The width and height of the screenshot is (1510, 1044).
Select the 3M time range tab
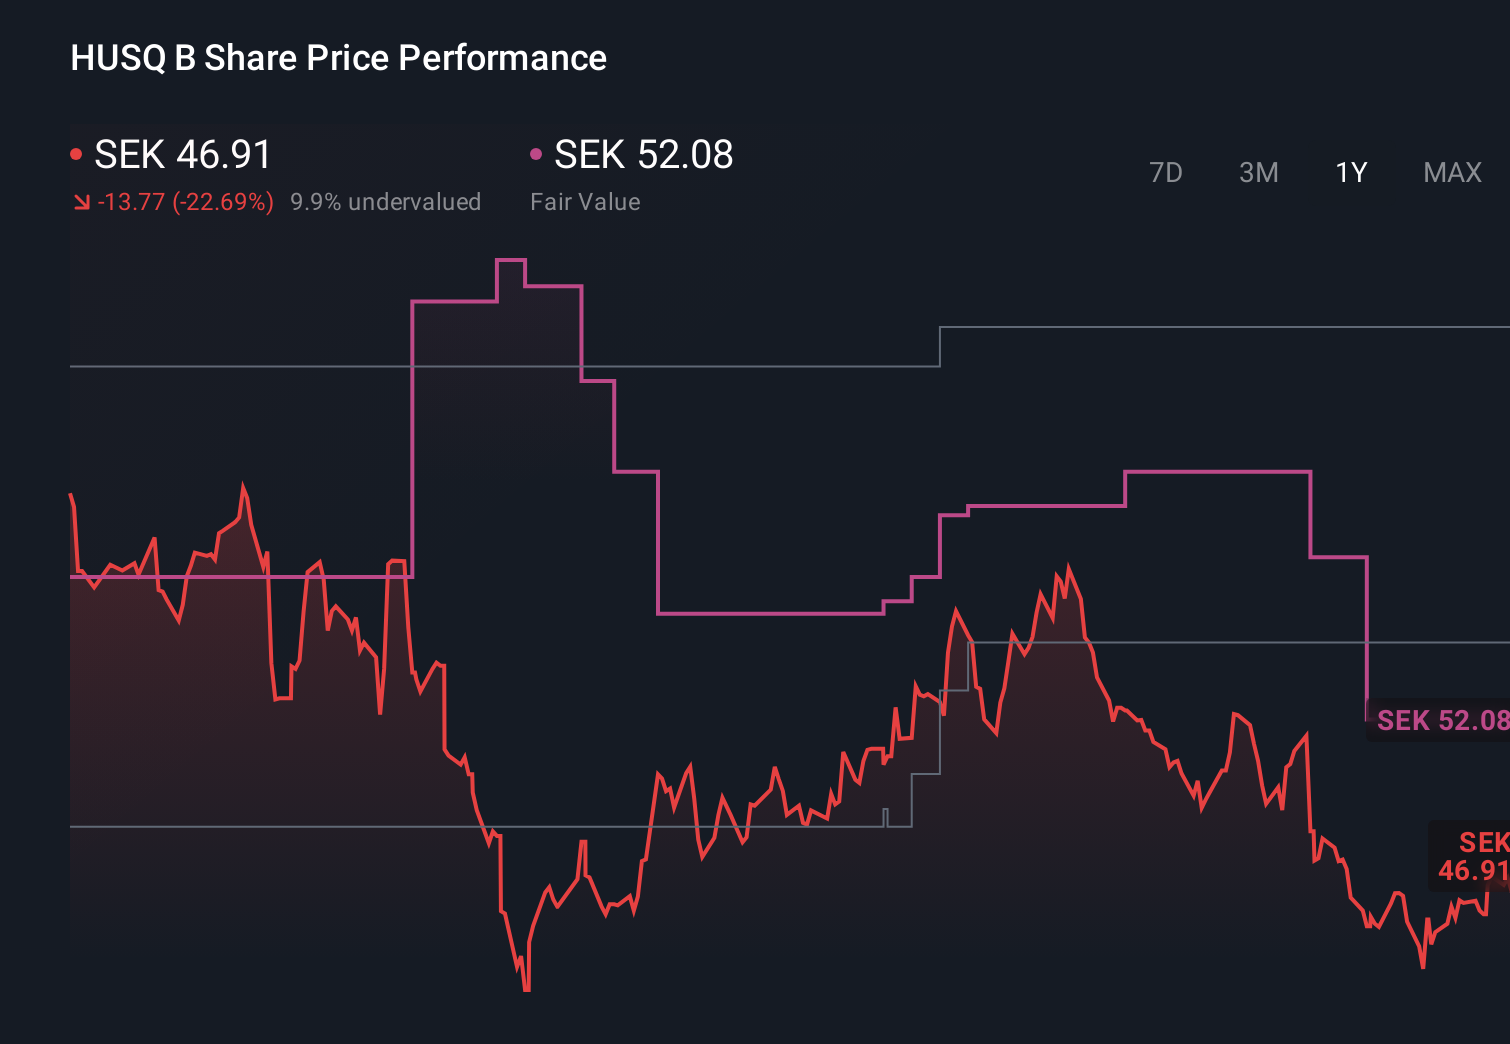[x=1258, y=172]
